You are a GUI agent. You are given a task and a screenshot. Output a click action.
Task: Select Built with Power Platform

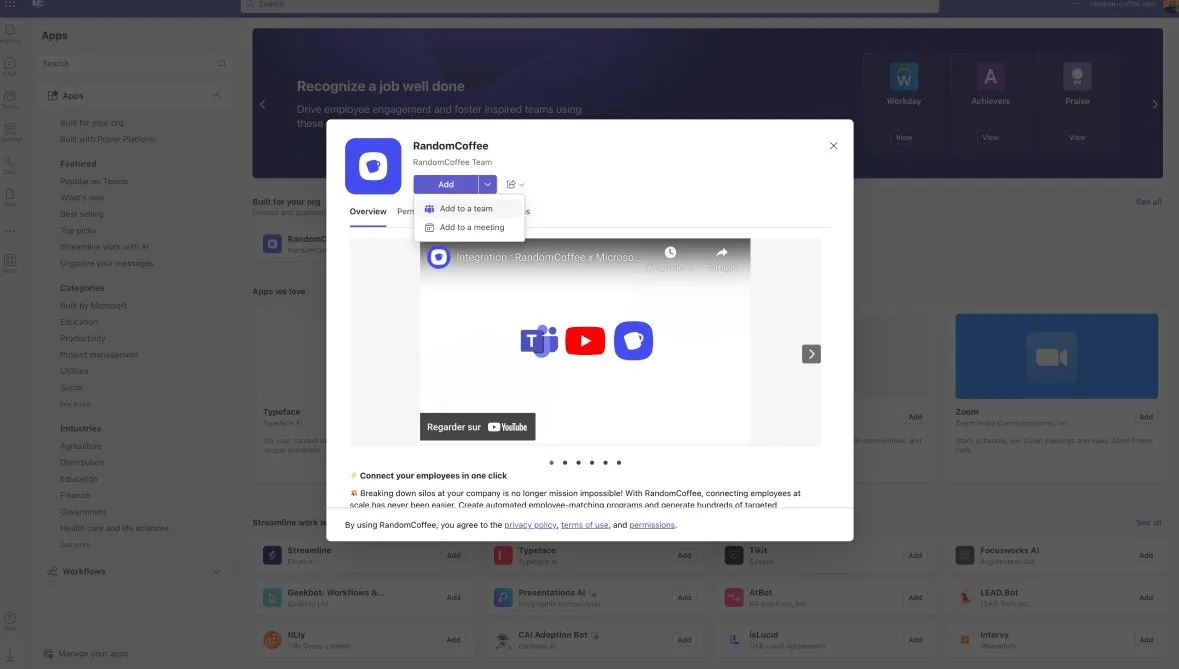[108, 139]
